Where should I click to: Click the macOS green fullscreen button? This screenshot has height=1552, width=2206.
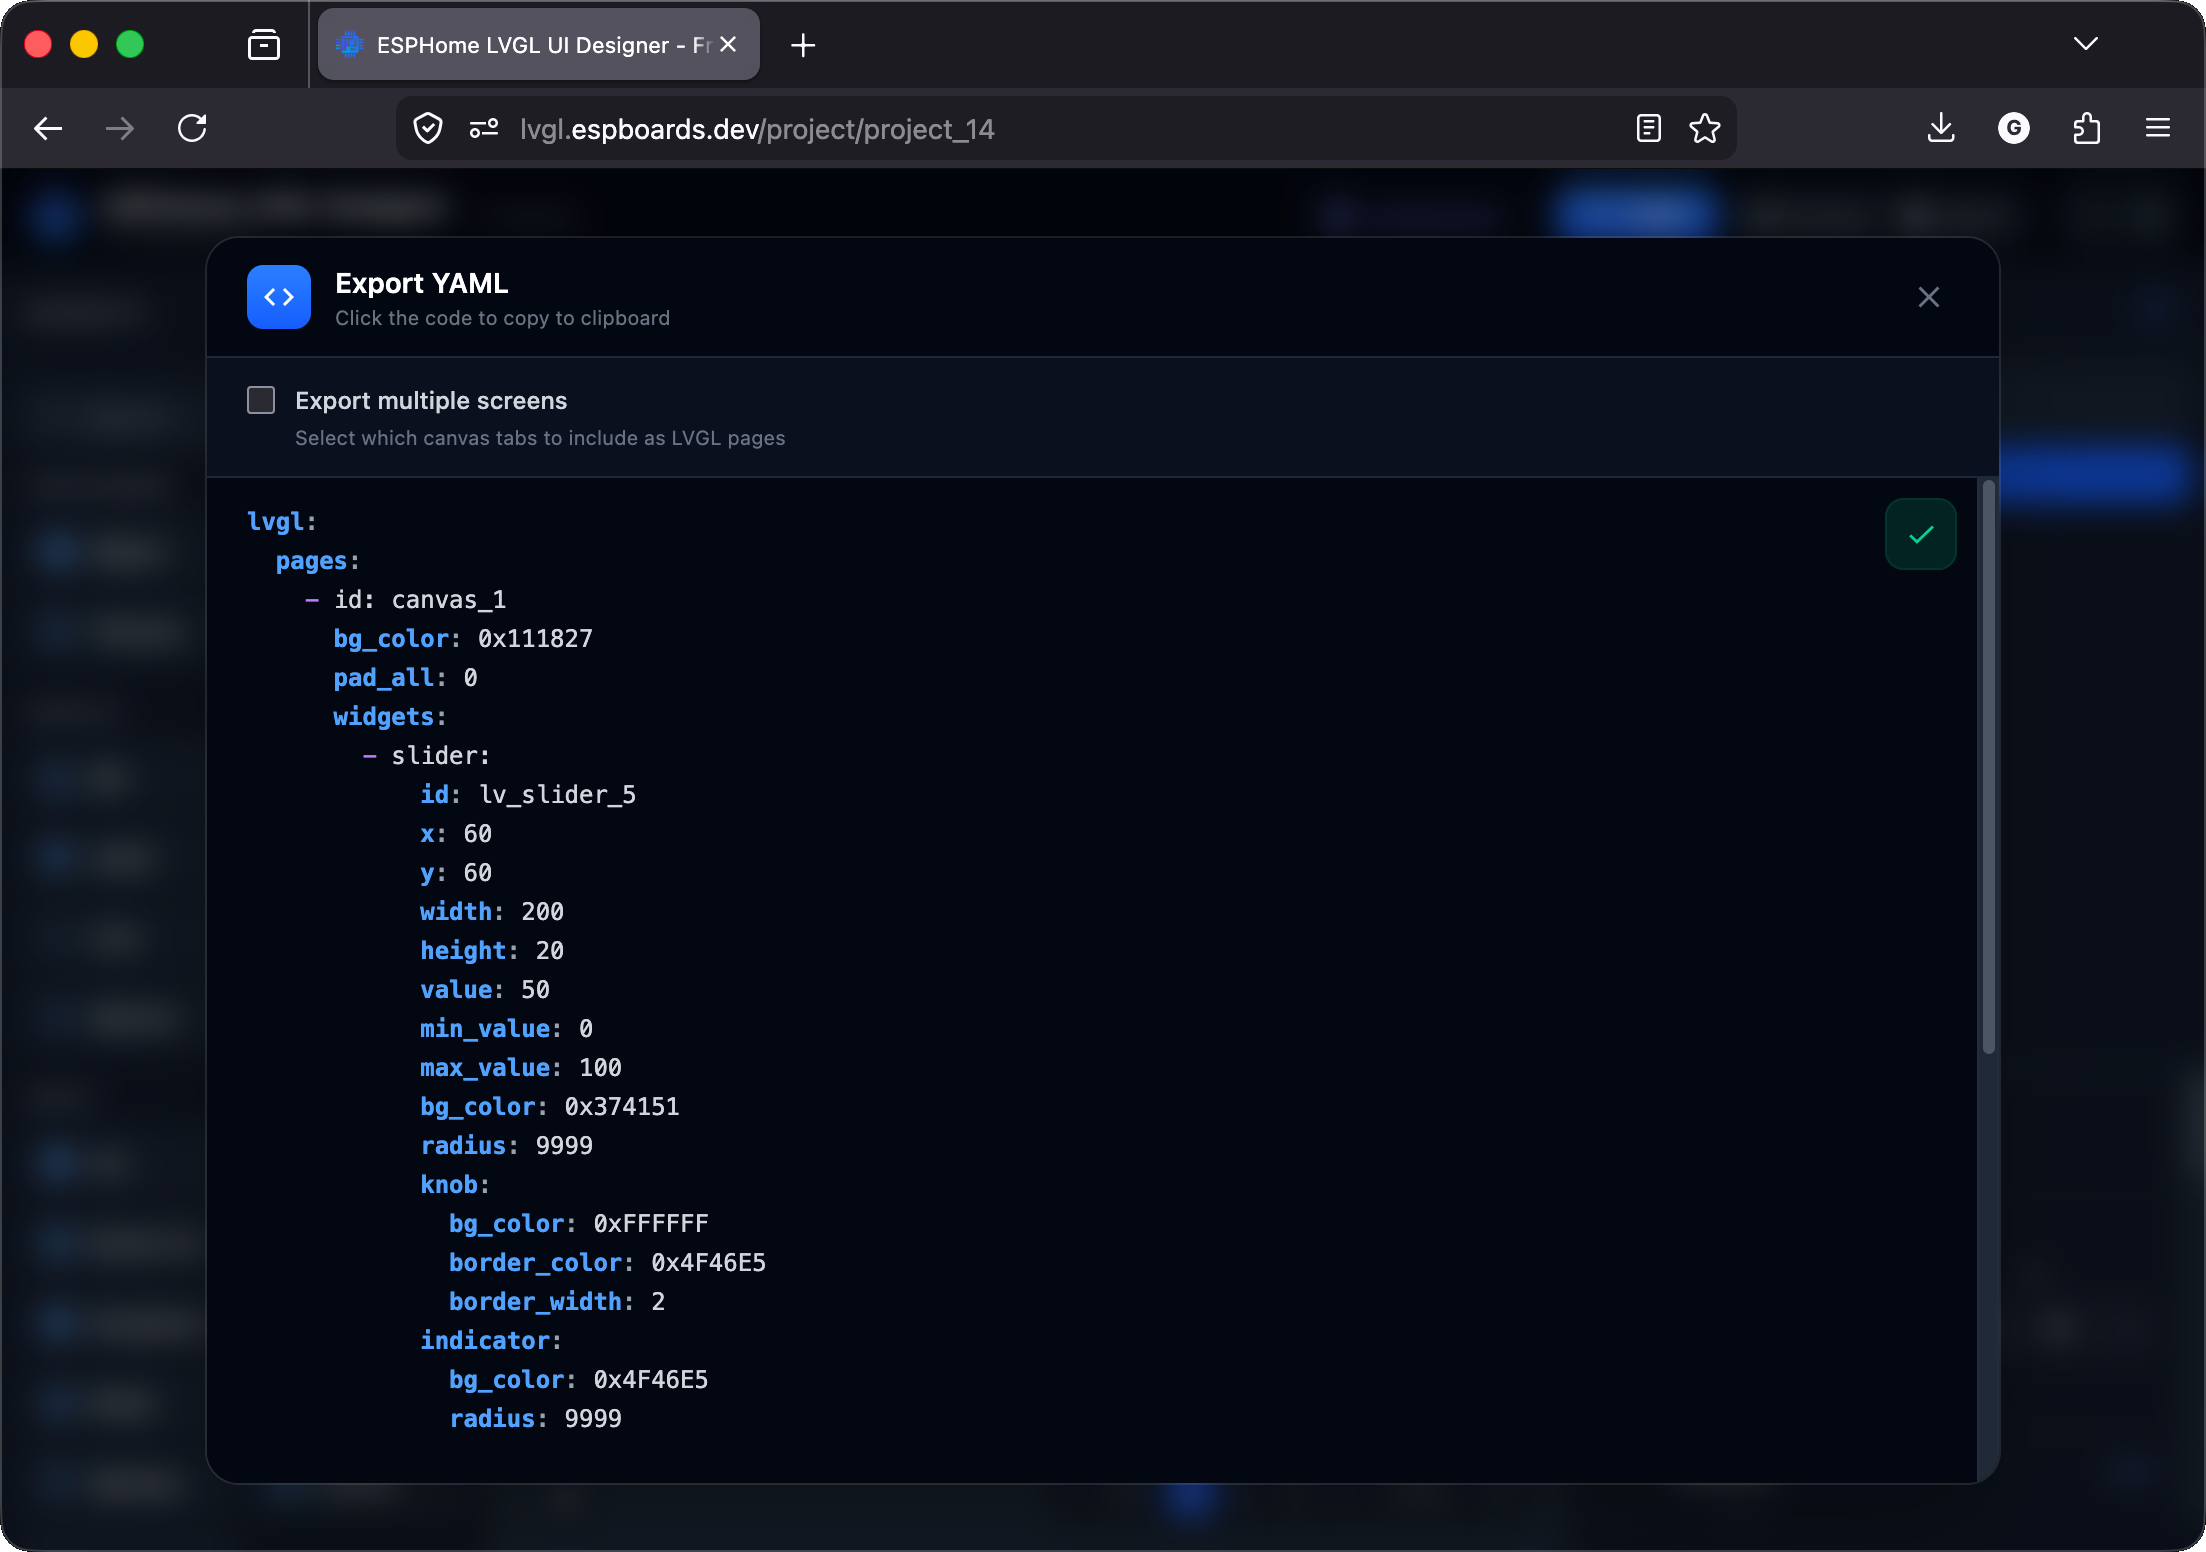130,44
